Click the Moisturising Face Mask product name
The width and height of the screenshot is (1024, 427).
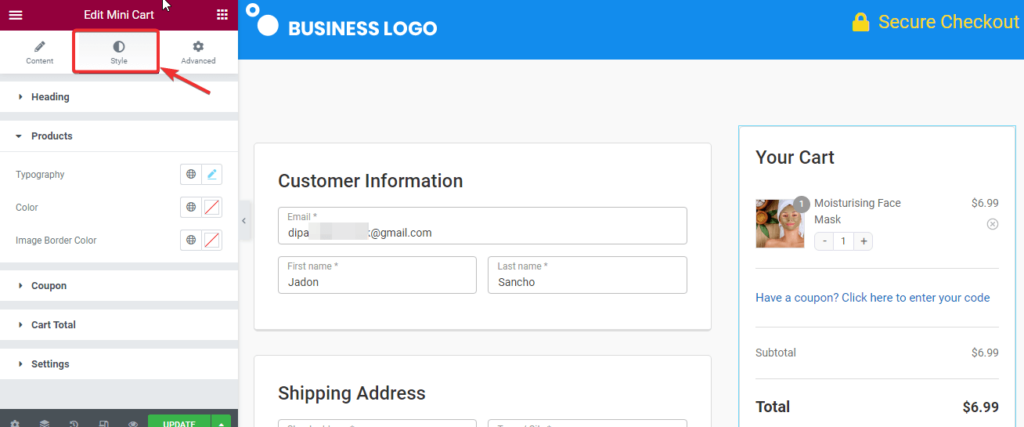857,211
